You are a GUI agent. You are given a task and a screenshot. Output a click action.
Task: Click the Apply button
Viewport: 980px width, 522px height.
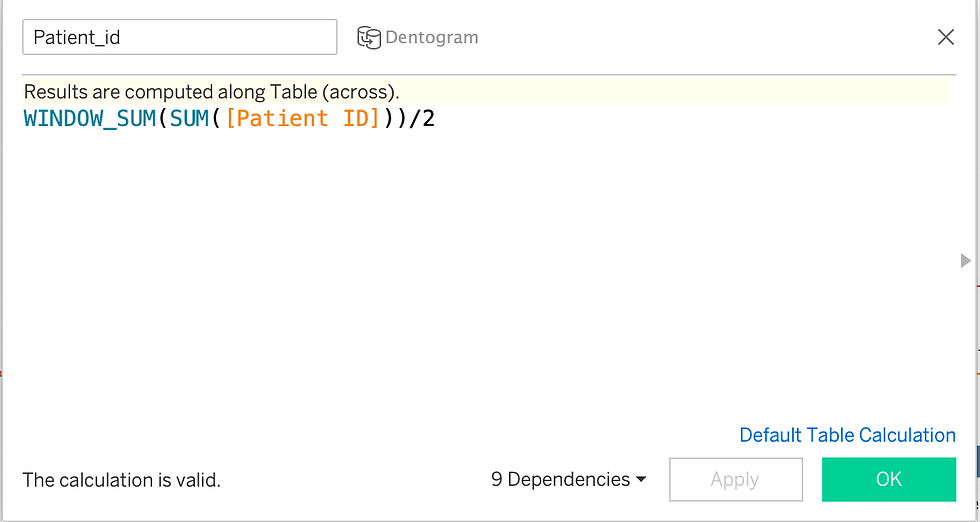coord(736,479)
